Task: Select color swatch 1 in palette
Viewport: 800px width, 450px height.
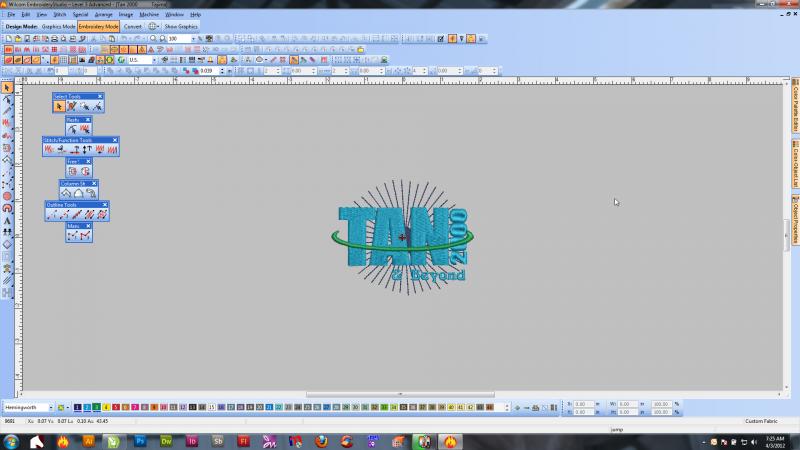Action: [78, 407]
